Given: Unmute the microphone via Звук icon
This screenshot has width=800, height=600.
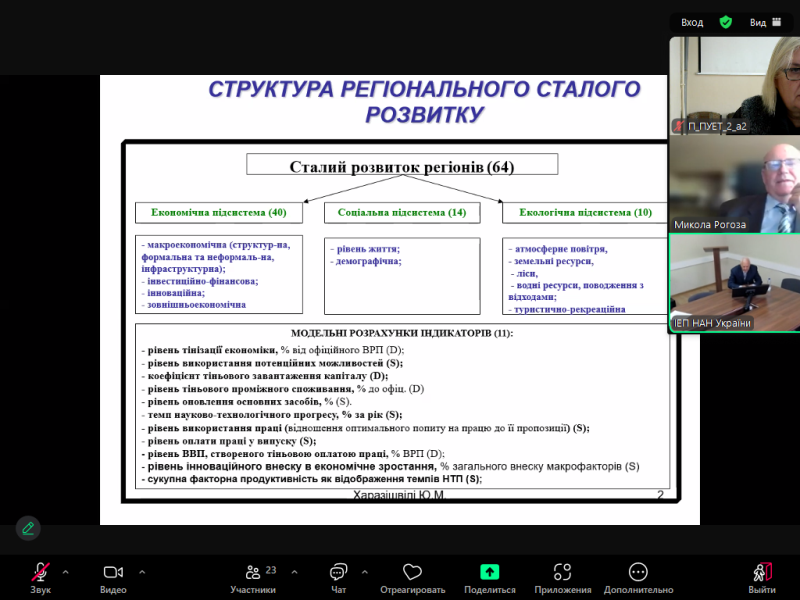Looking at the screenshot, I should pyautogui.click(x=40, y=572).
